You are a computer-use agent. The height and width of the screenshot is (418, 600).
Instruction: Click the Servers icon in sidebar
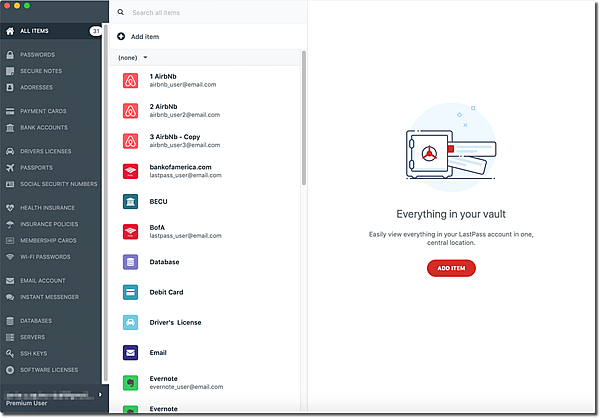pos(10,337)
